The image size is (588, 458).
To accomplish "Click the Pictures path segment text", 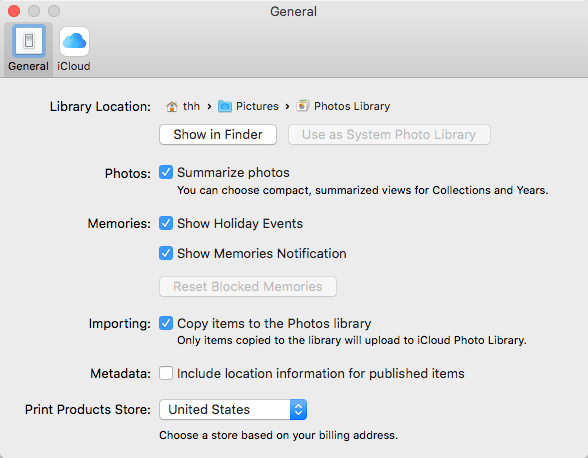I will tap(257, 106).
